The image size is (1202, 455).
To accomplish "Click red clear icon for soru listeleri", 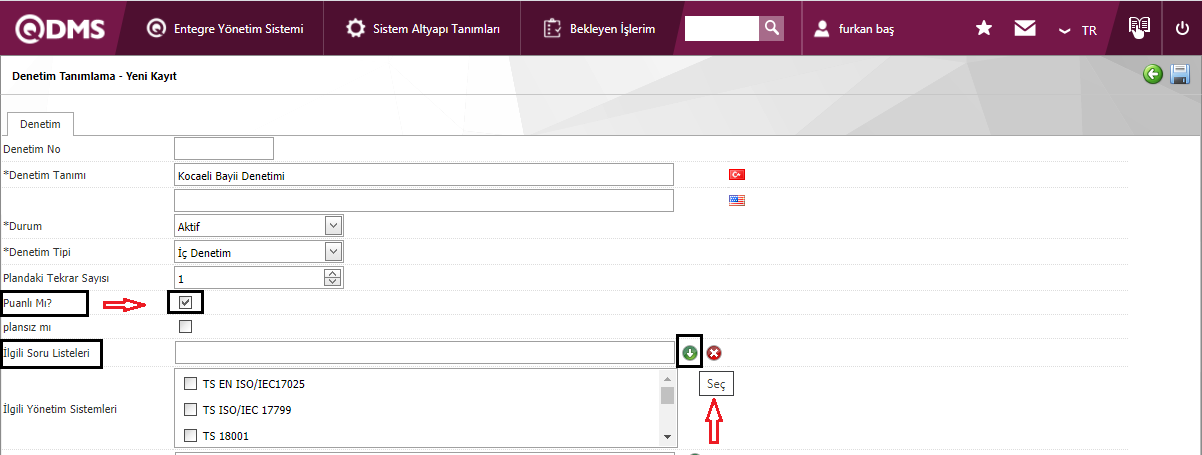I will (714, 353).
